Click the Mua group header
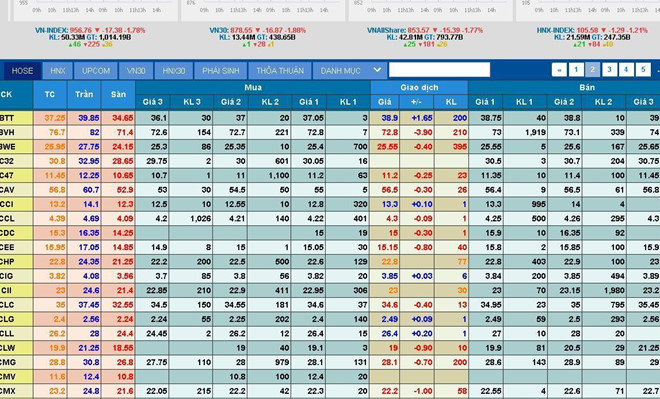 tap(253, 88)
